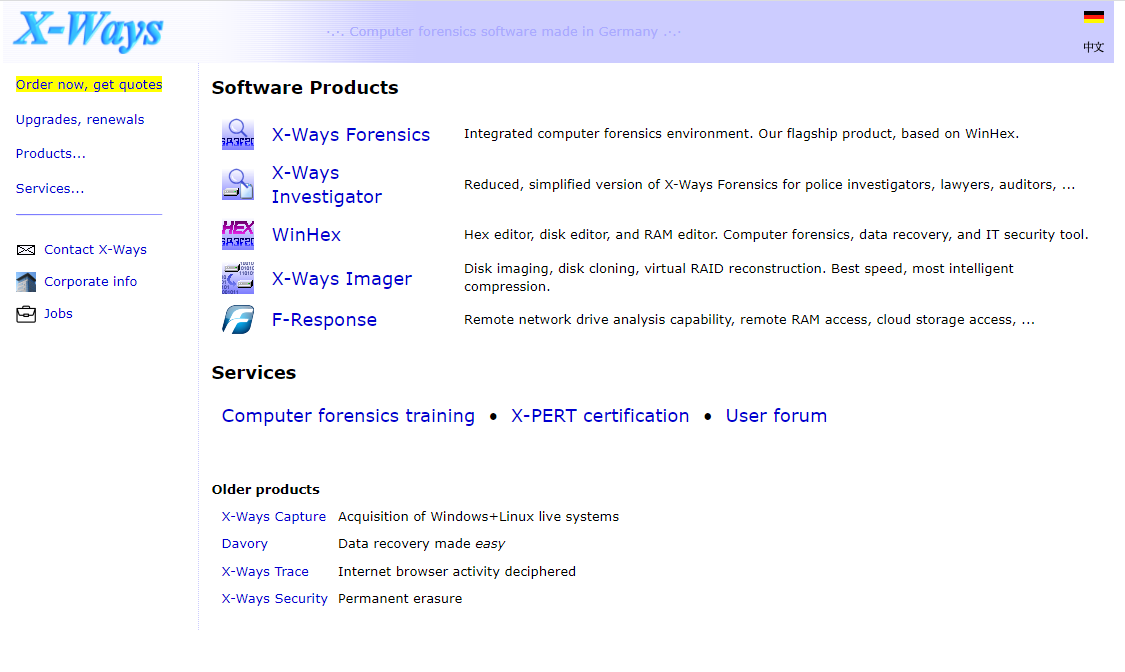Open Contact X-Ways link
1125x672 pixels.
click(95, 250)
